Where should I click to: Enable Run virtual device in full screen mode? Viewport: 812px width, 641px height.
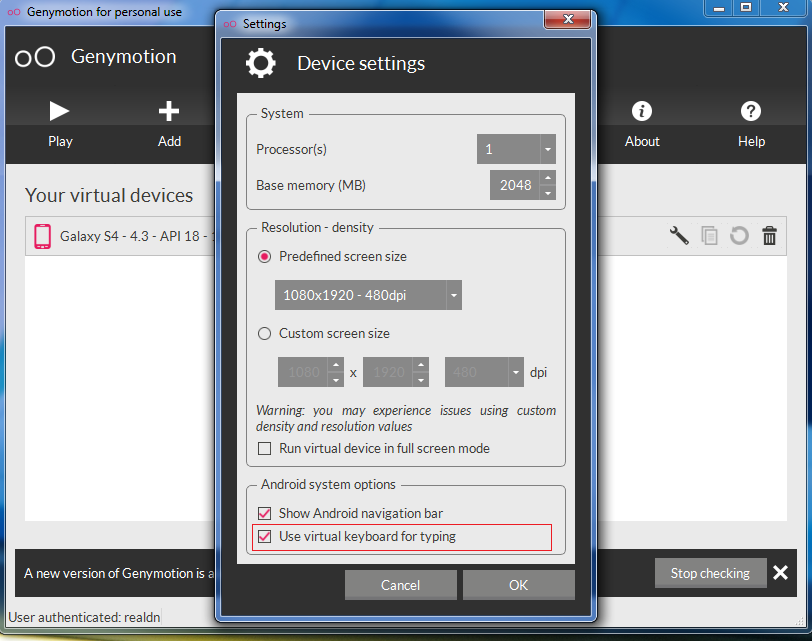click(x=265, y=448)
